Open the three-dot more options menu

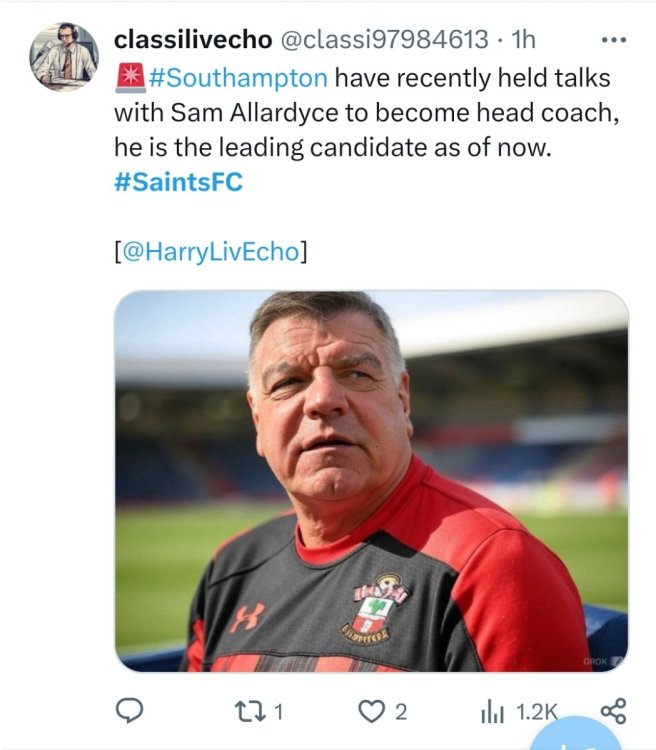click(611, 40)
